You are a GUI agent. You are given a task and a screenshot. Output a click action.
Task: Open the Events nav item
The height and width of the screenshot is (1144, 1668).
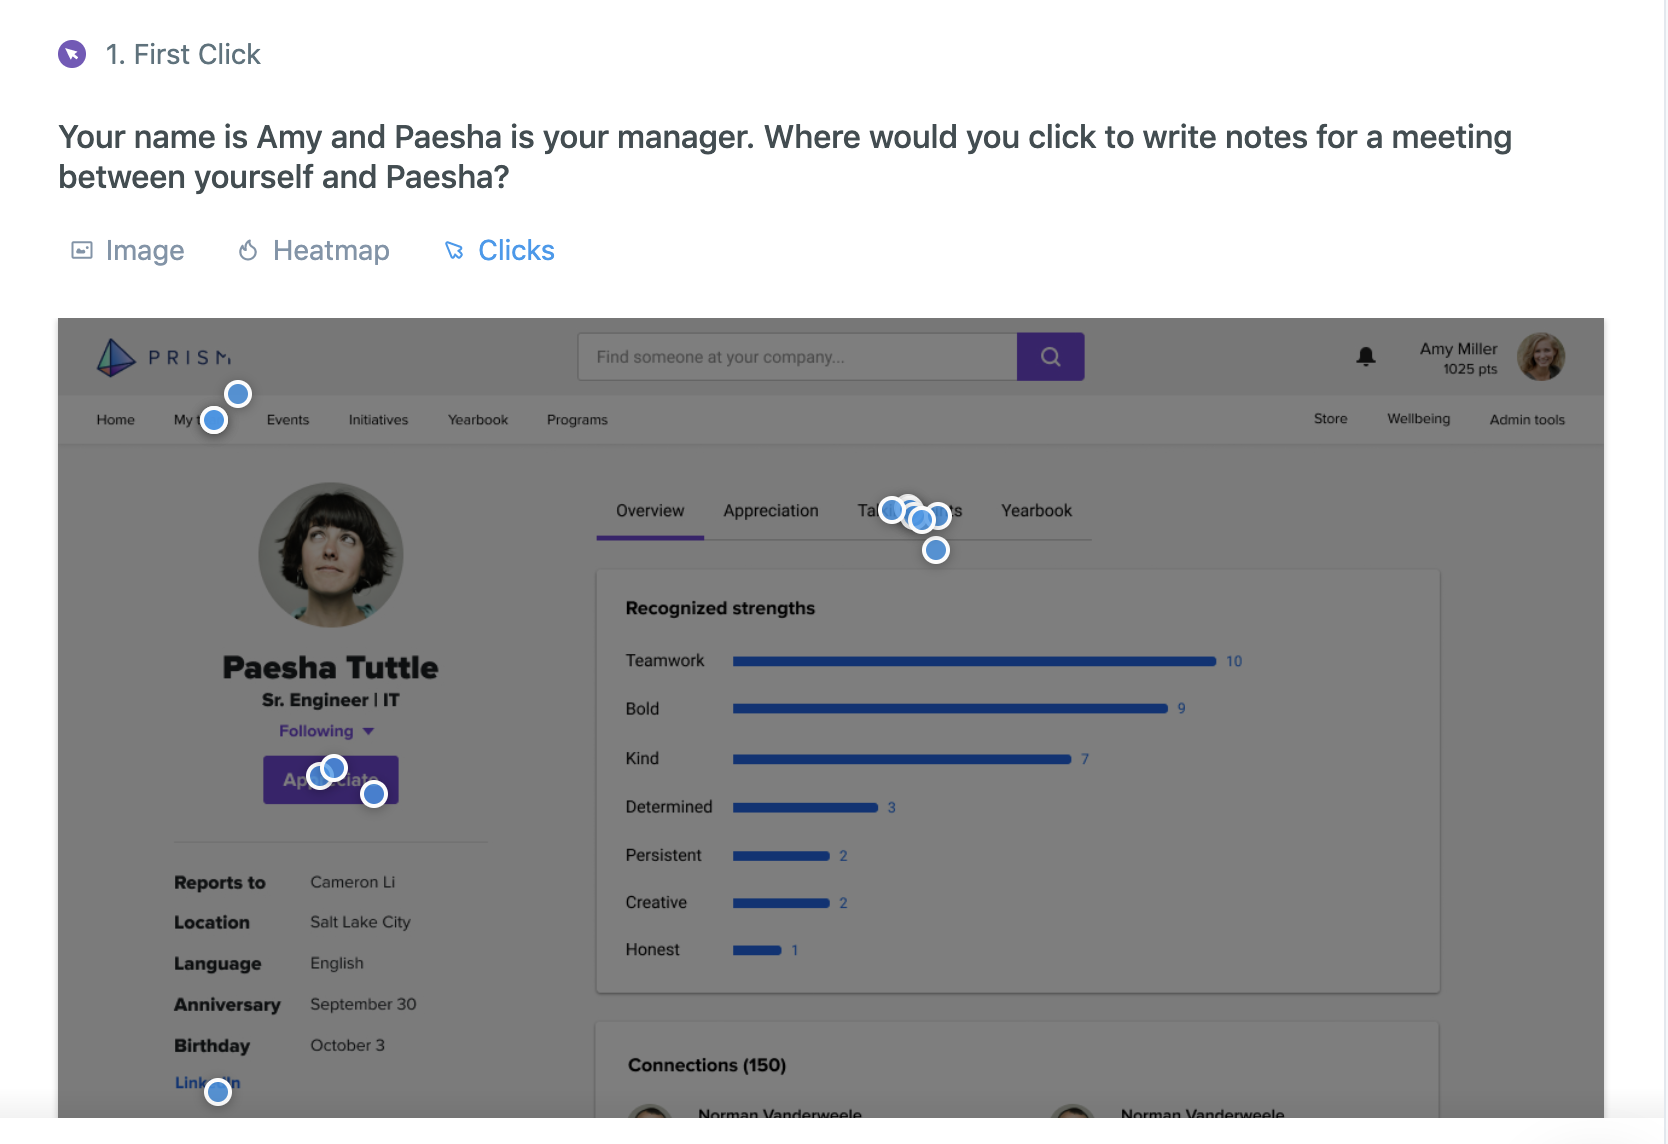point(288,420)
